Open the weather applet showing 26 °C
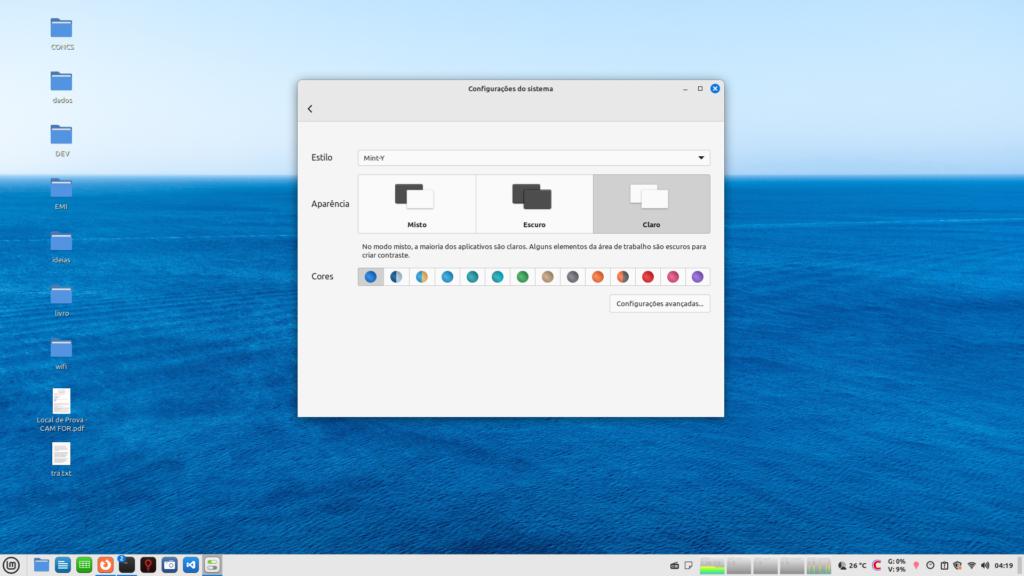The height and width of the screenshot is (576, 1024). pyautogui.click(x=851, y=566)
